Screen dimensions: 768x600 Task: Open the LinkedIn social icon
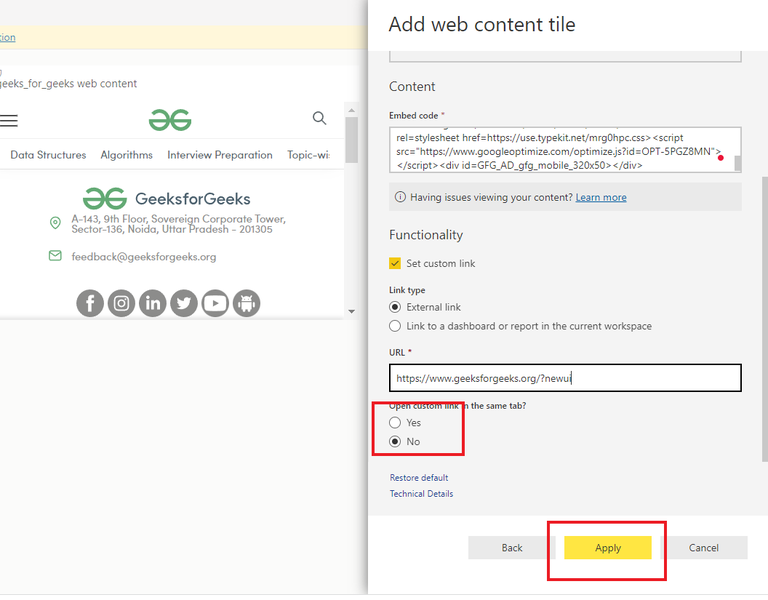(x=153, y=303)
